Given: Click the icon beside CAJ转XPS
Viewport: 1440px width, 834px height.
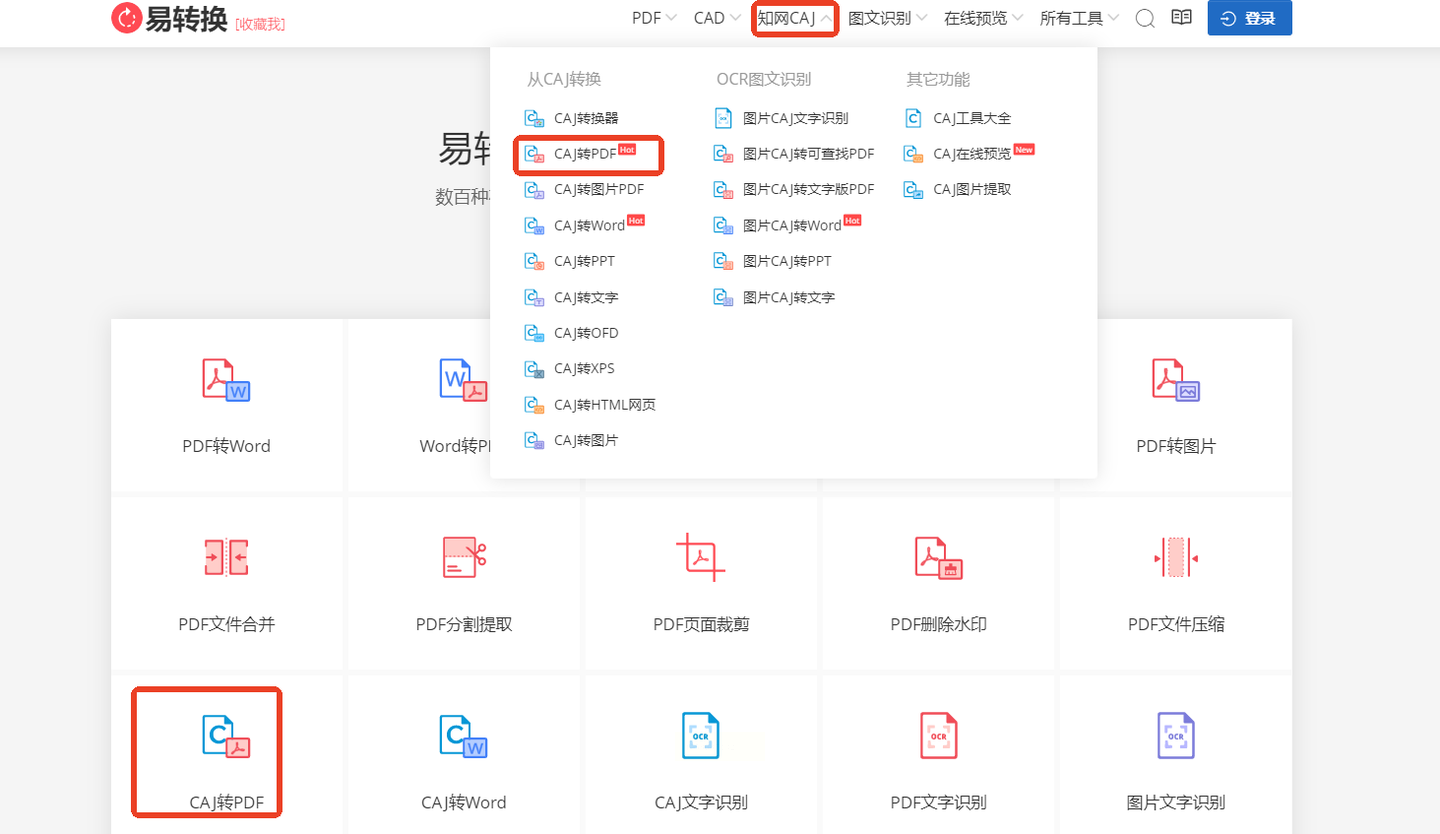Looking at the screenshot, I should click(535, 369).
